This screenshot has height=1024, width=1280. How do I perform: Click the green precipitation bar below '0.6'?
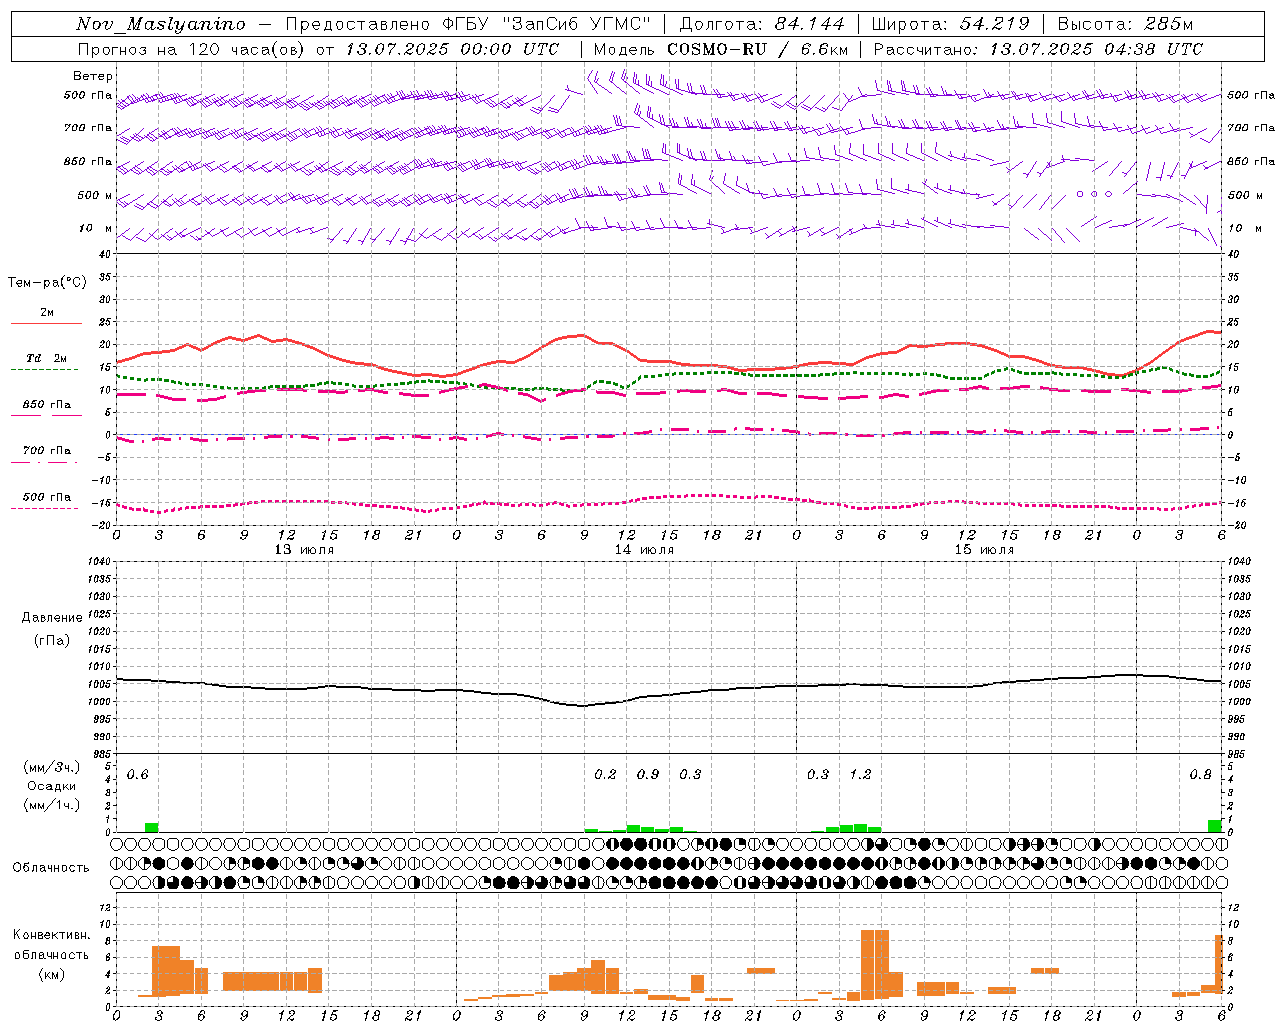pyautogui.click(x=152, y=827)
